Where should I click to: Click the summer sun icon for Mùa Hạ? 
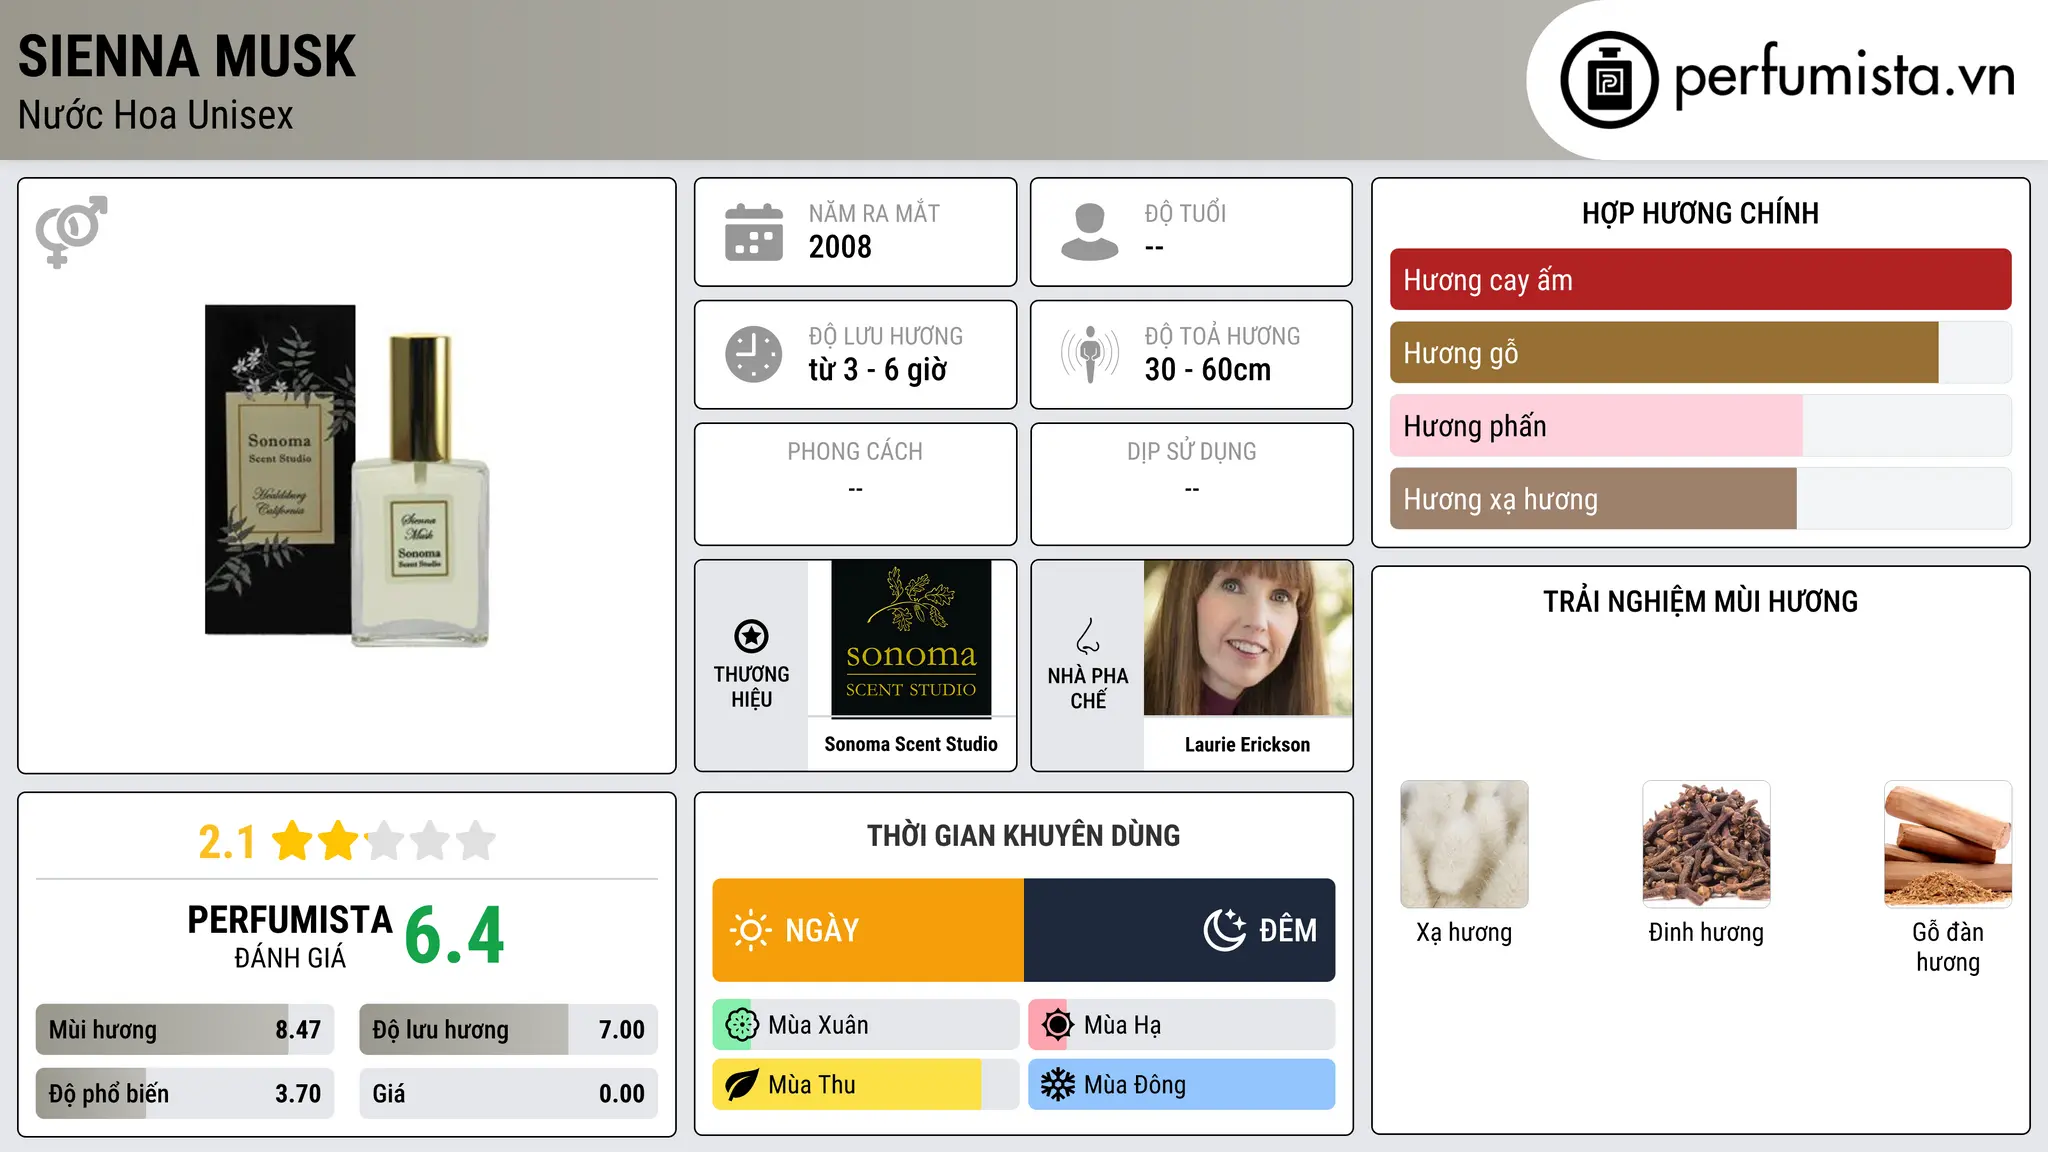pos(1057,1025)
